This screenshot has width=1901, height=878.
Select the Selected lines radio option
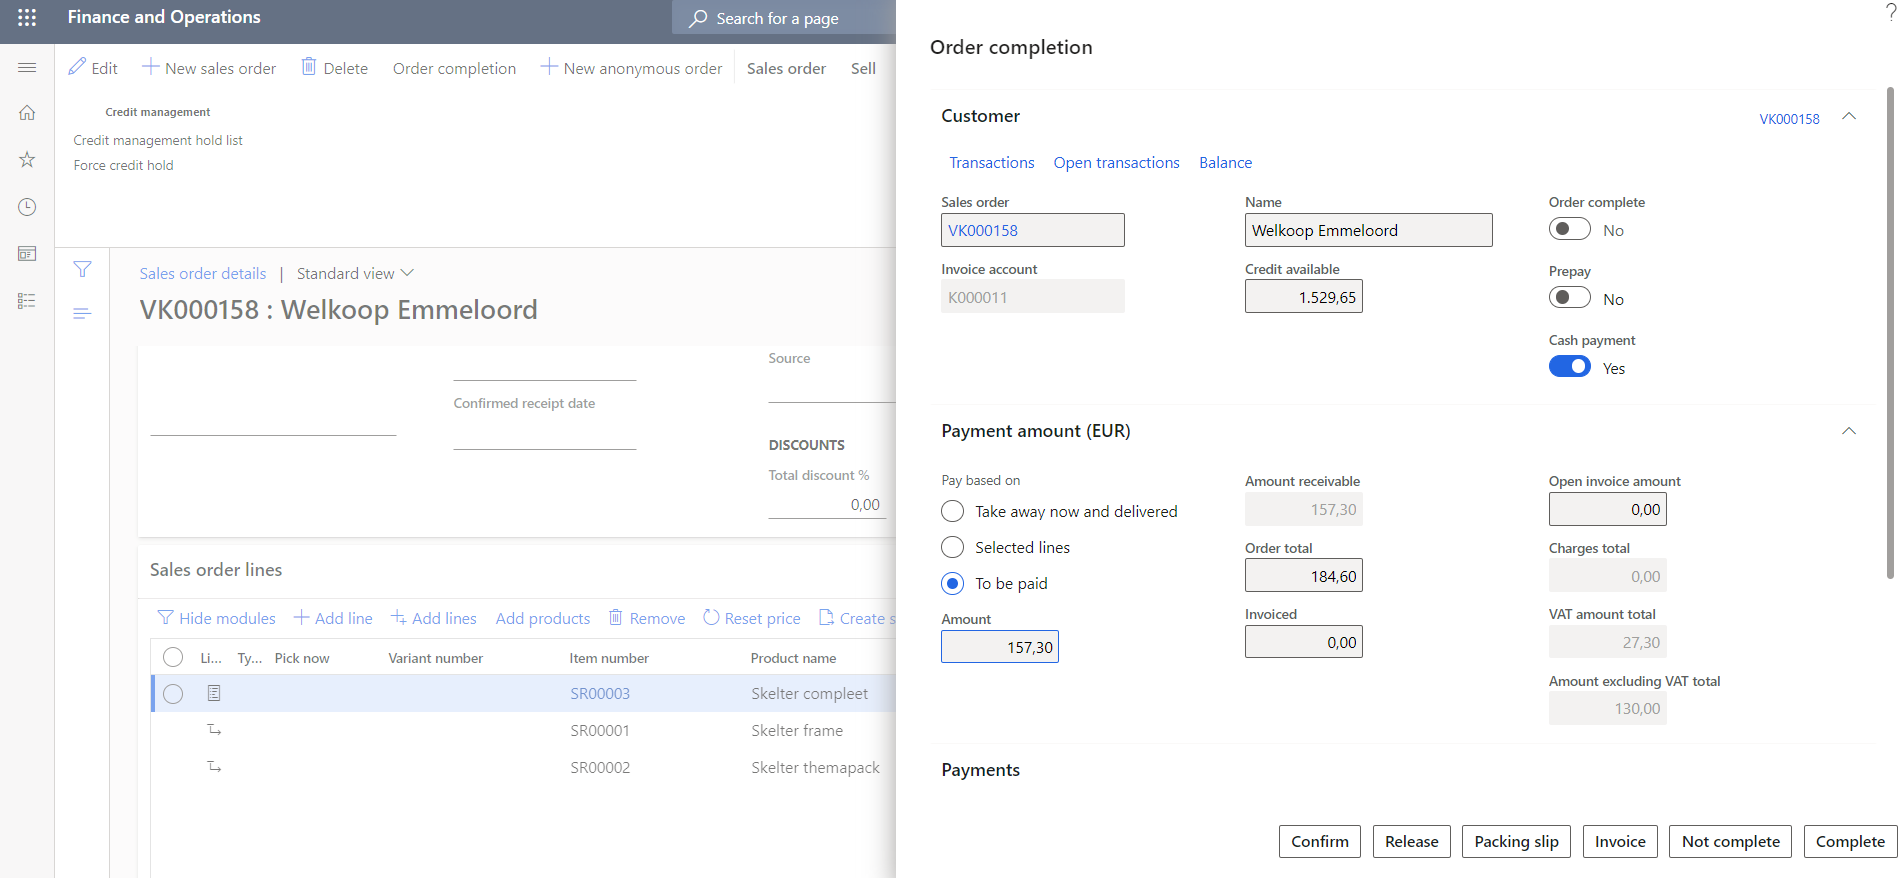pos(953,547)
